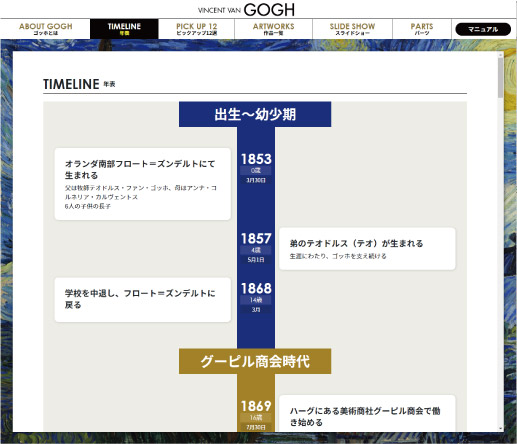Click the マニュアル button
517x444 pixels.
(x=483, y=29)
